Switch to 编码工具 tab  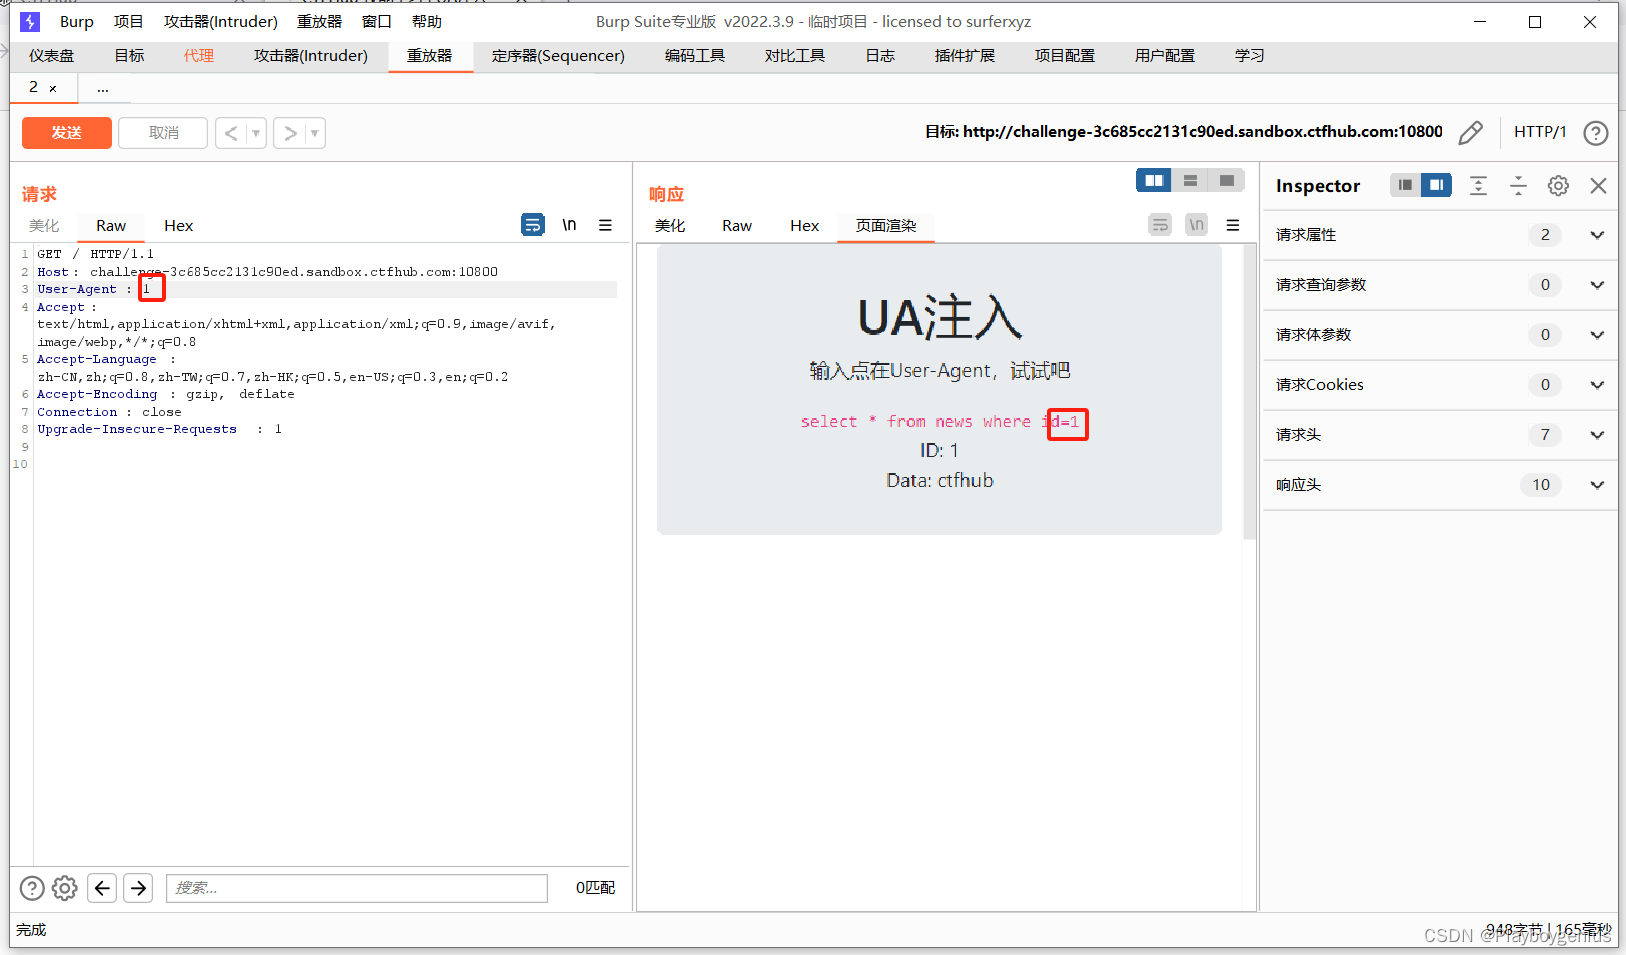point(695,56)
